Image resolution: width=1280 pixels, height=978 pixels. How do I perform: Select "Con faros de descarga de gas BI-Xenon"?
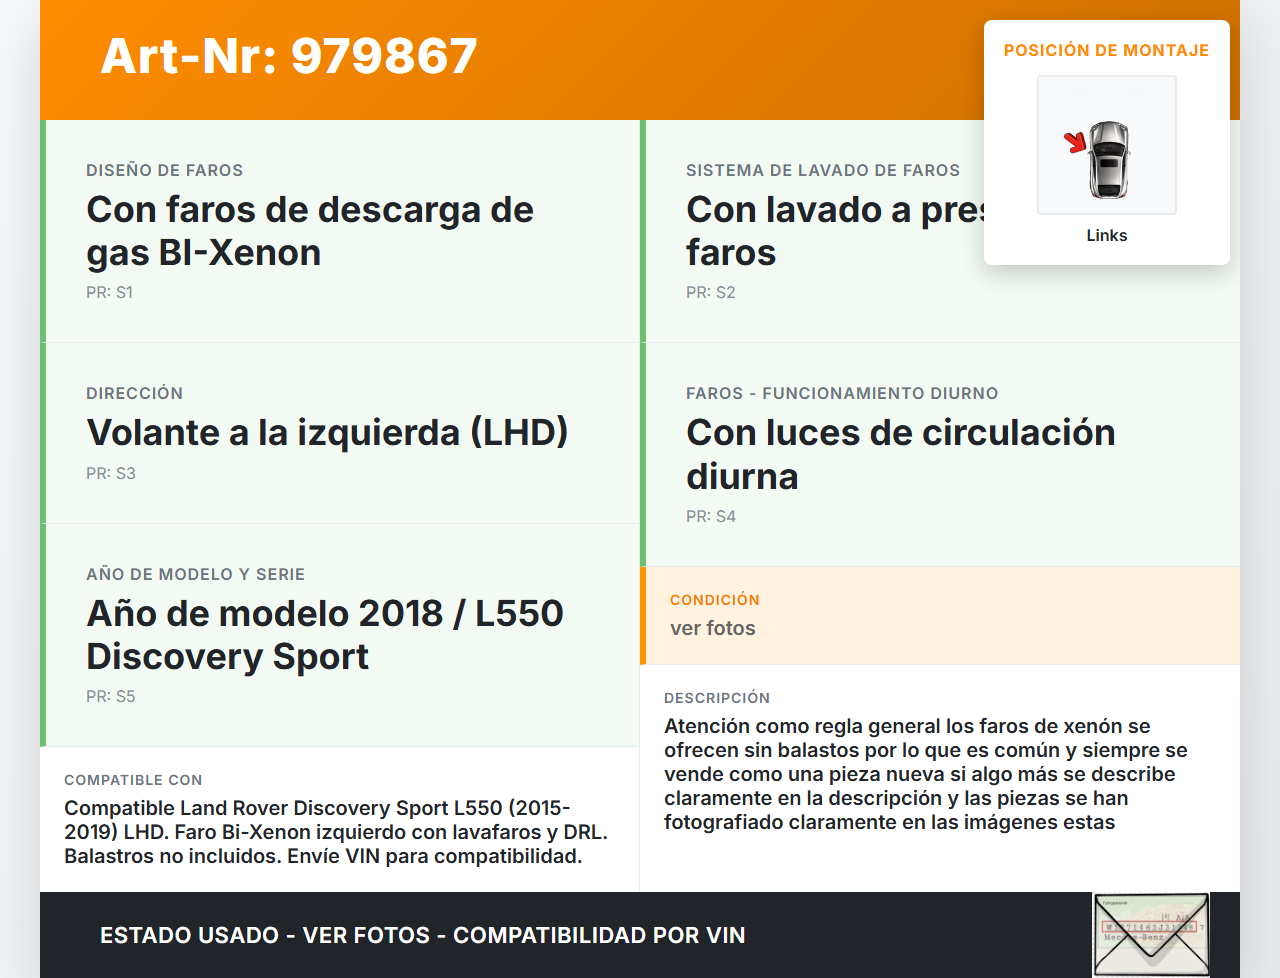coord(310,231)
